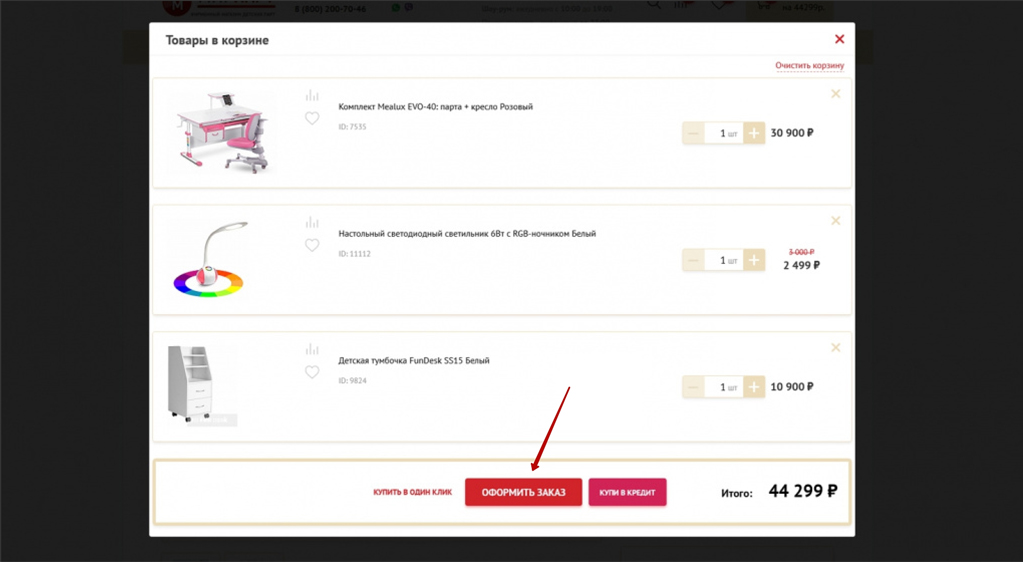1023x562 pixels.
Task: Favorite the FunDesk SS15 cabinet
Action: [312, 373]
